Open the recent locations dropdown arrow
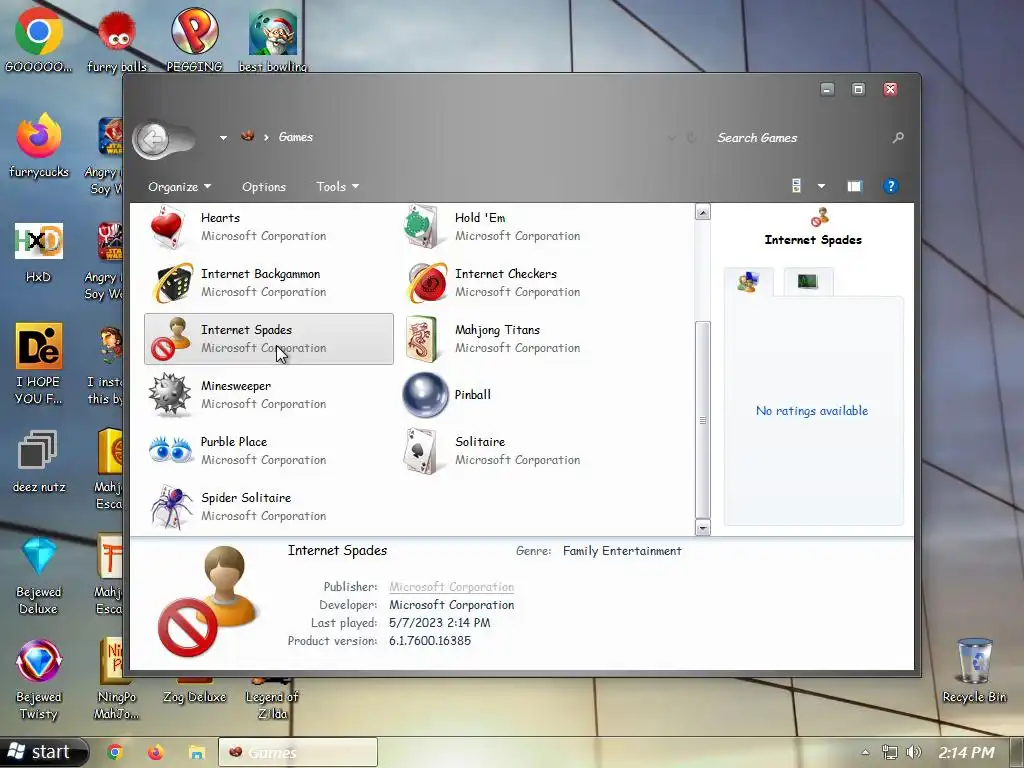Image resolution: width=1024 pixels, height=768 pixels. pos(223,138)
